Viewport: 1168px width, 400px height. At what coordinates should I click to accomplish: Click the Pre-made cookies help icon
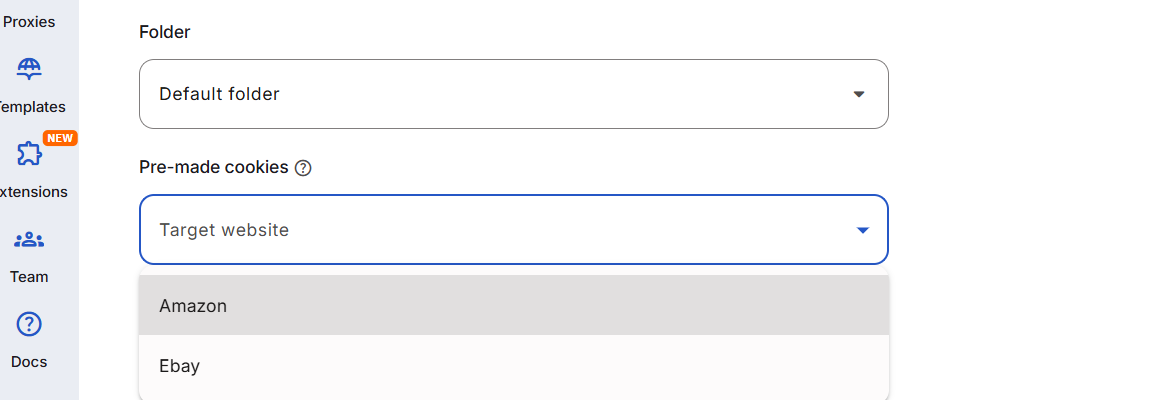click(304, 168)
